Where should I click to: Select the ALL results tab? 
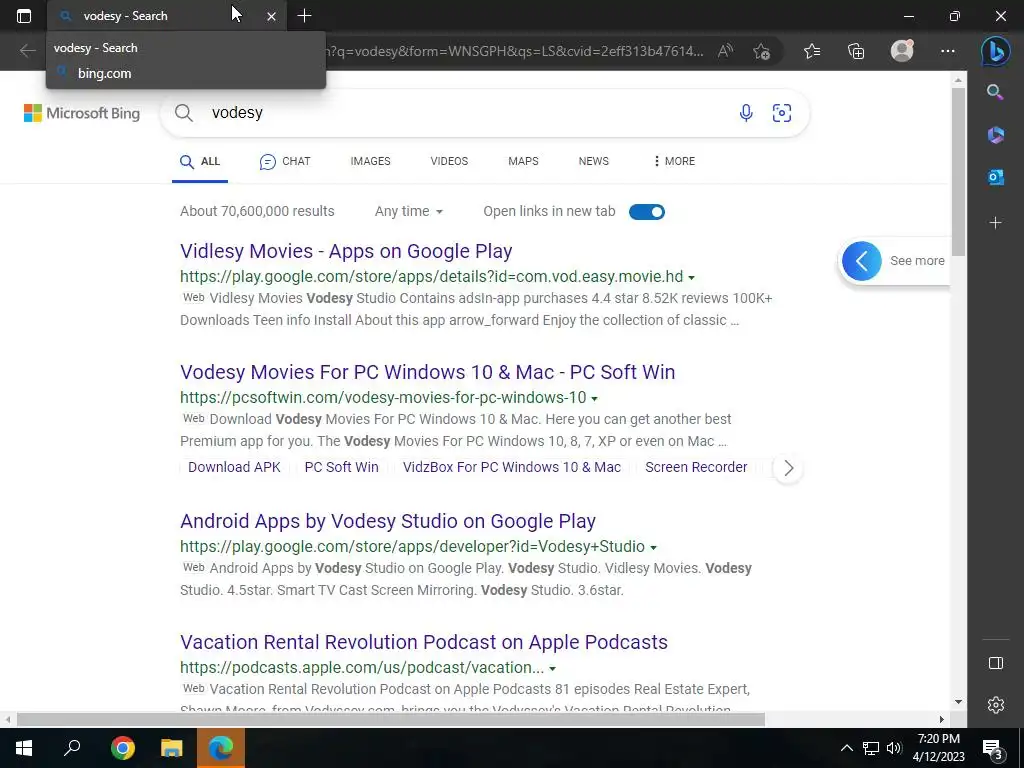200,161
